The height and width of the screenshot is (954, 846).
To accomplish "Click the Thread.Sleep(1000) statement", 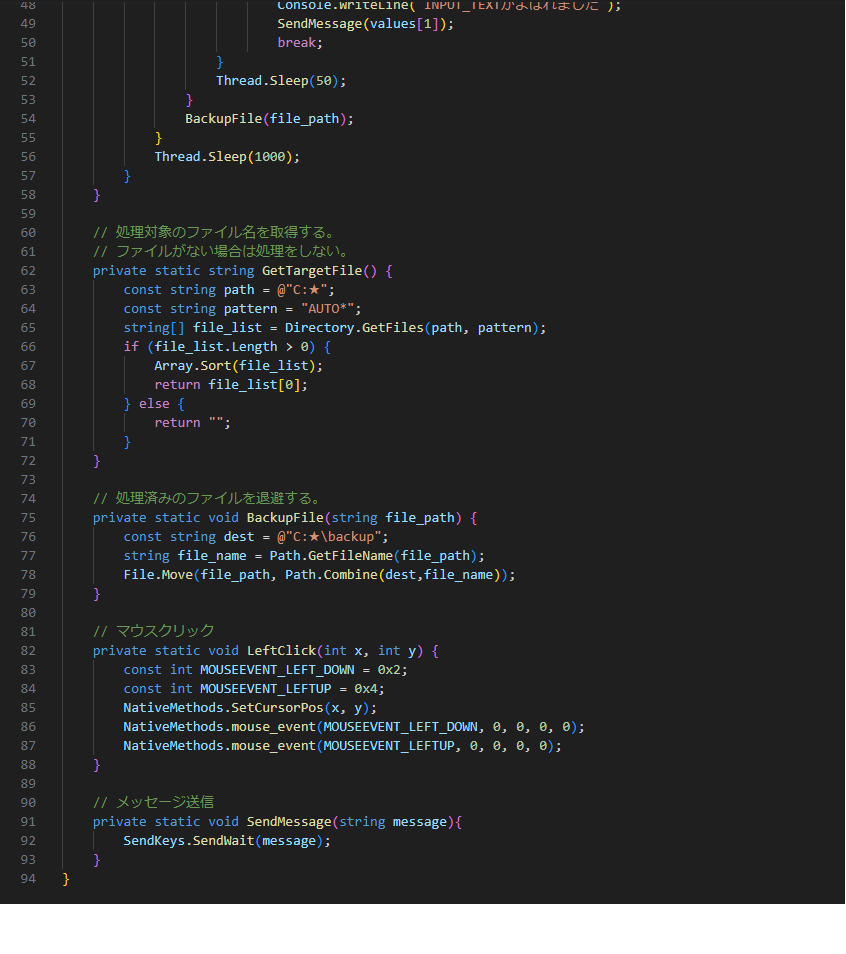I will point(227,157).
